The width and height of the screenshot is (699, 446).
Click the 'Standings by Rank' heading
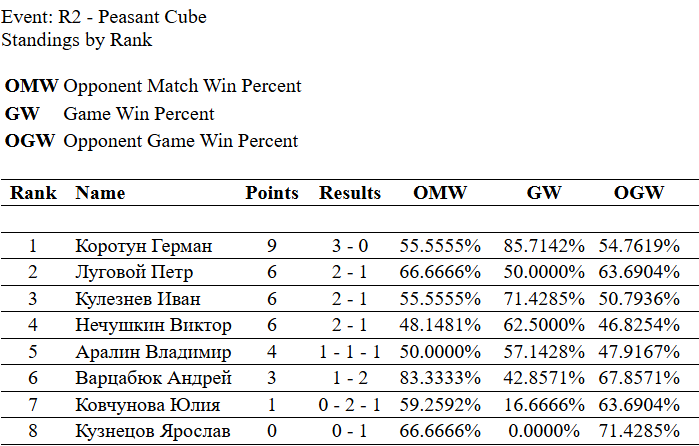coord(76,40)
